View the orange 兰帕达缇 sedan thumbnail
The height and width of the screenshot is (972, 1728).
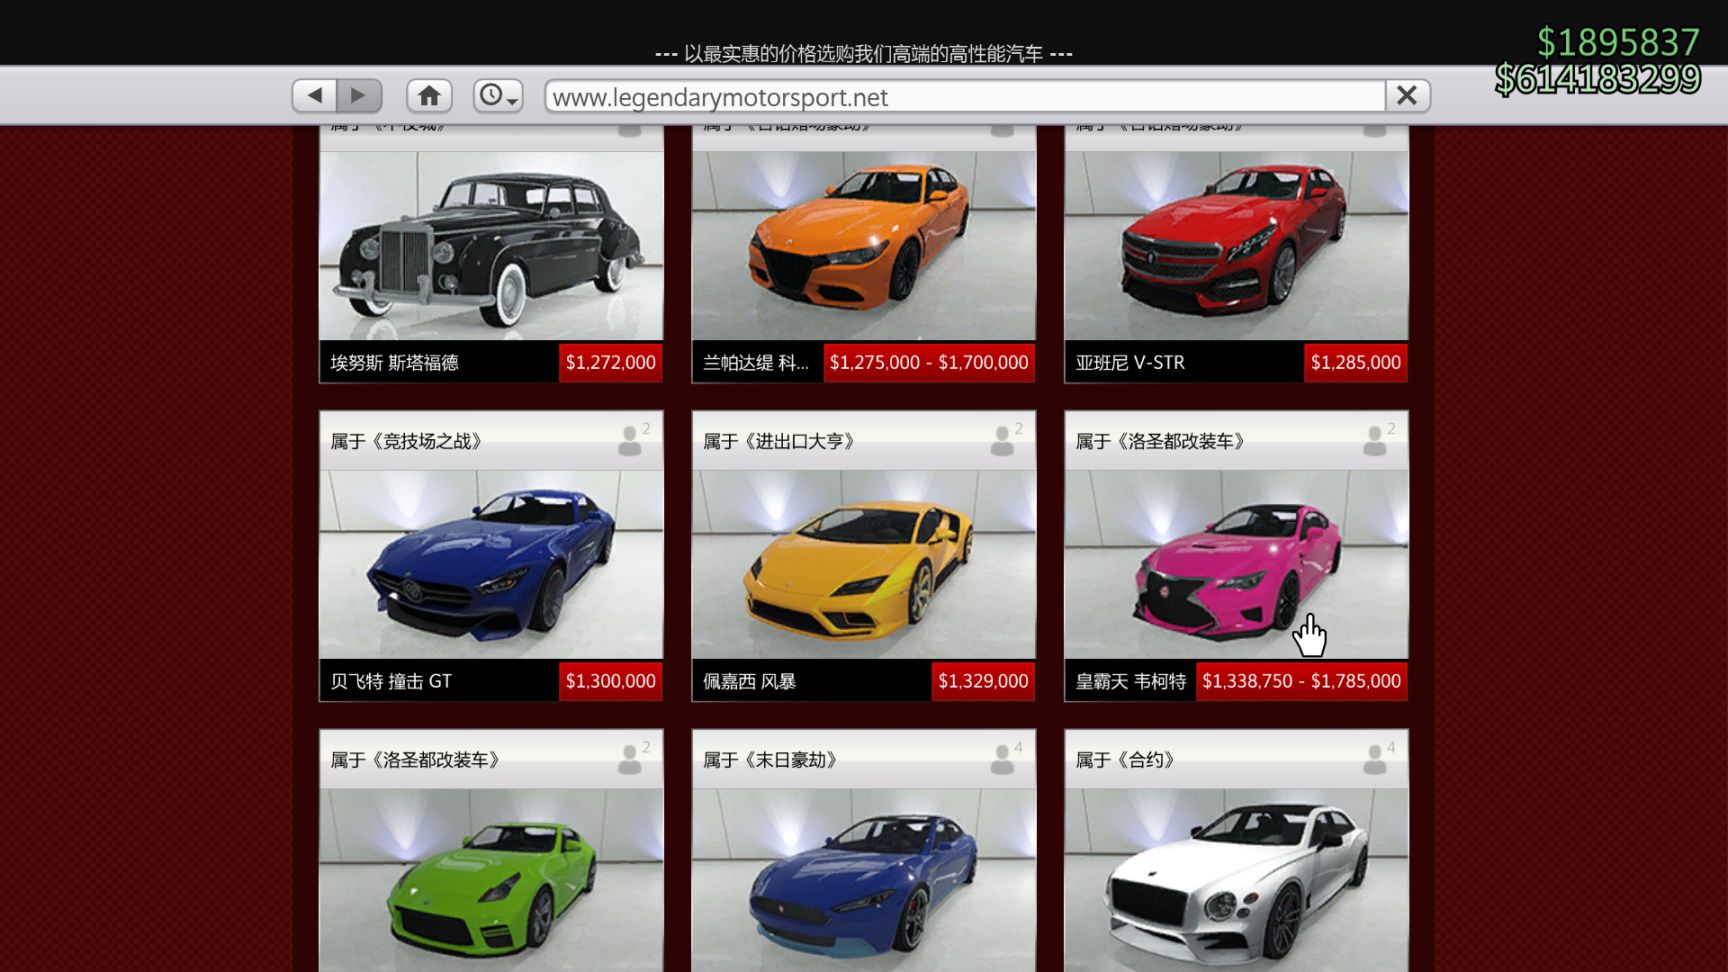click(x=862, y=243)
